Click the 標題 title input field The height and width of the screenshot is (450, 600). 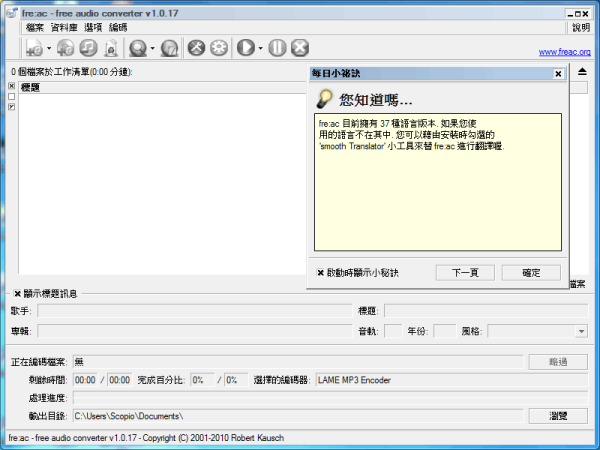486,311
